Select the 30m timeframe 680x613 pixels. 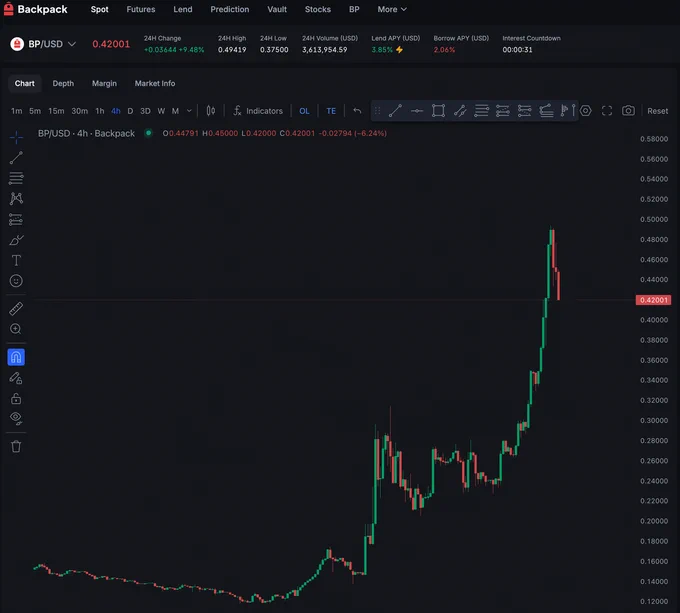point(79,111)
